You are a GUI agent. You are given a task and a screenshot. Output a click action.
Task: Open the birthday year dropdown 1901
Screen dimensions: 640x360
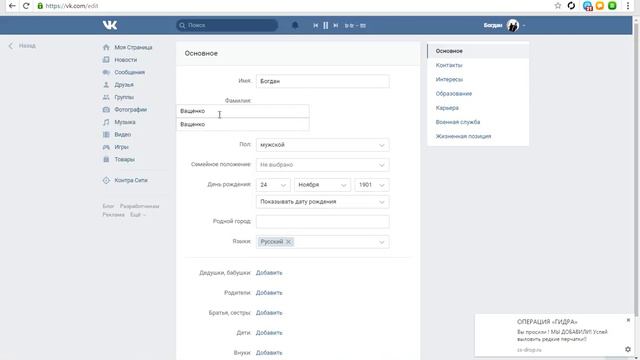(x=371, y=185)
